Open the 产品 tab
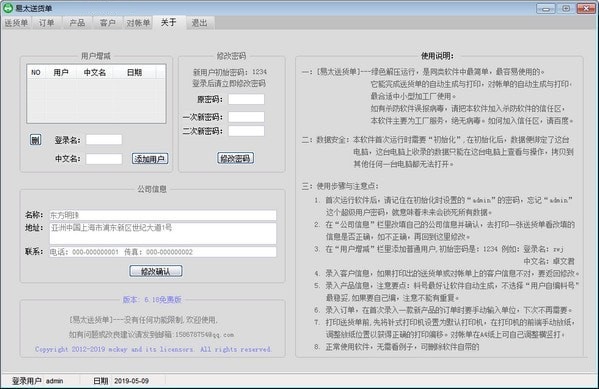The width and height of the screenshot is (599, 389). click(77, 23)
